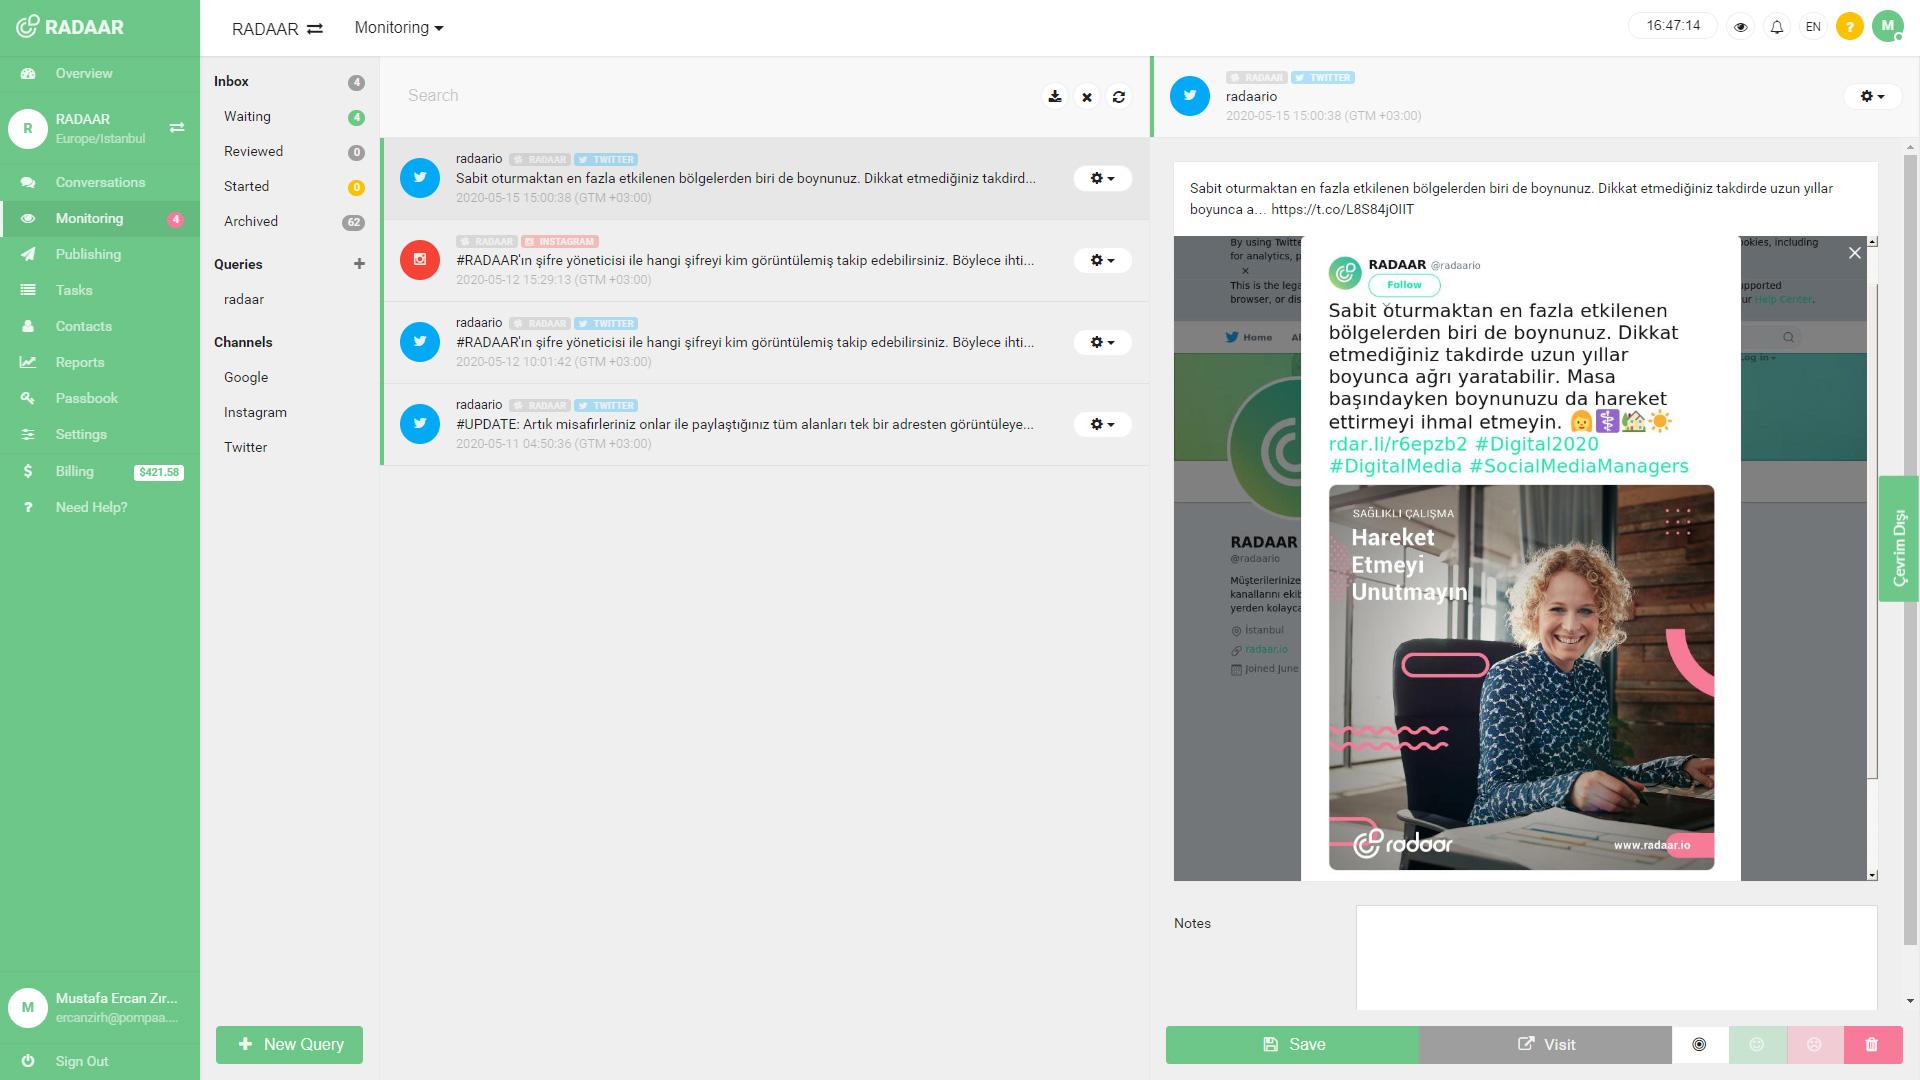The image size is (1920, 1080).
Task: Click the Visit button for current post
Action: pyautogui.click(x=1545, y=1044)
